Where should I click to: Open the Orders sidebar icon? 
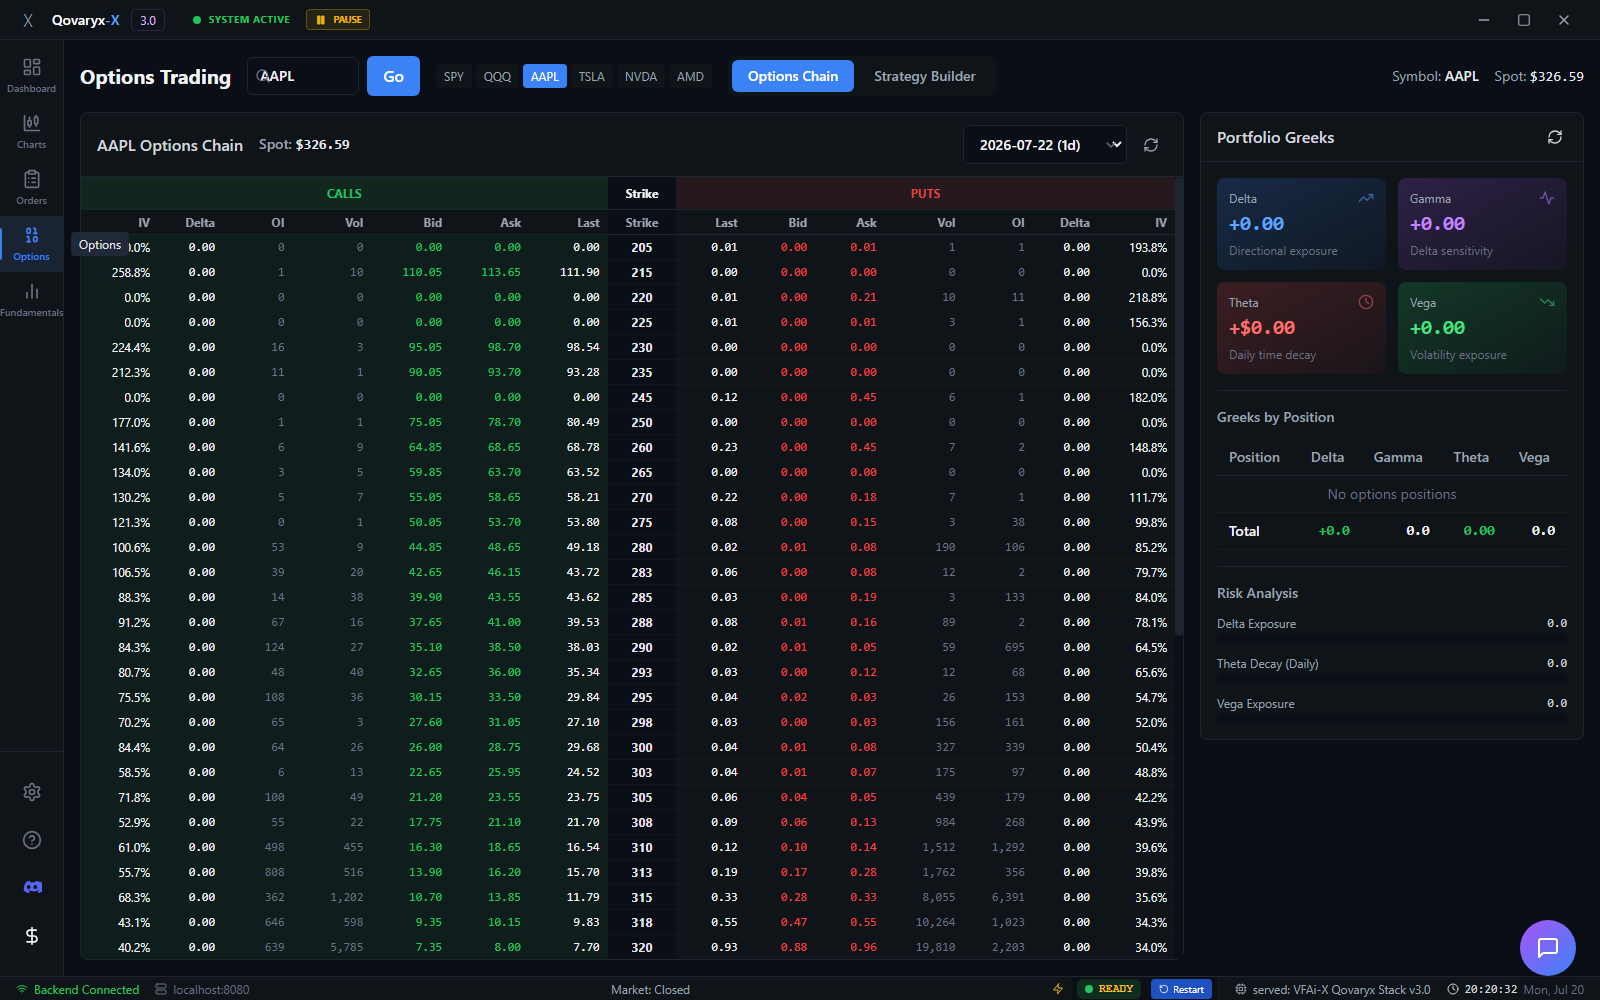31,187
